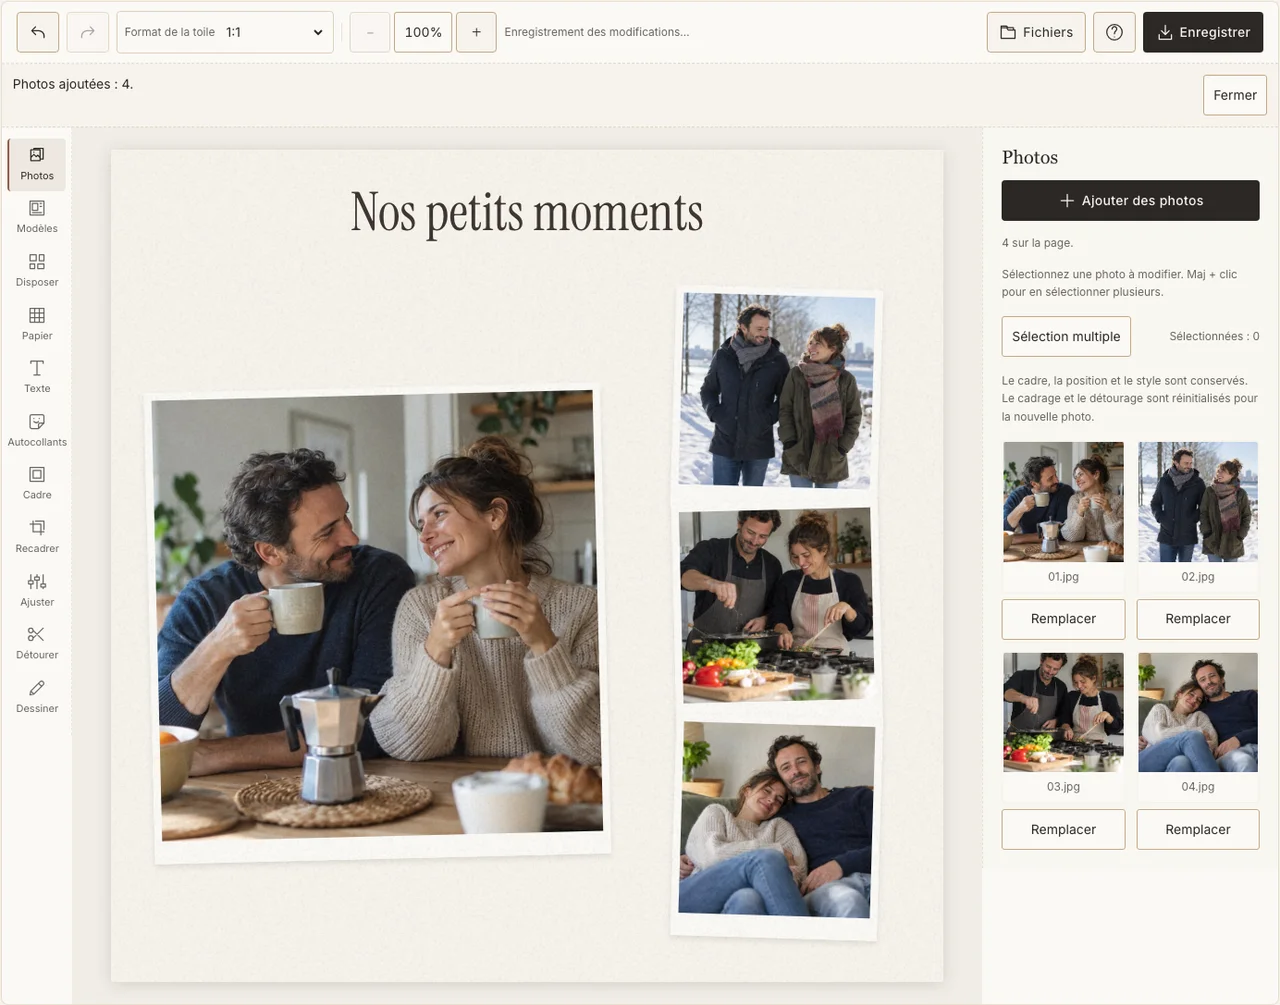Increase zoom with the plus button

[x=476, y=32]
